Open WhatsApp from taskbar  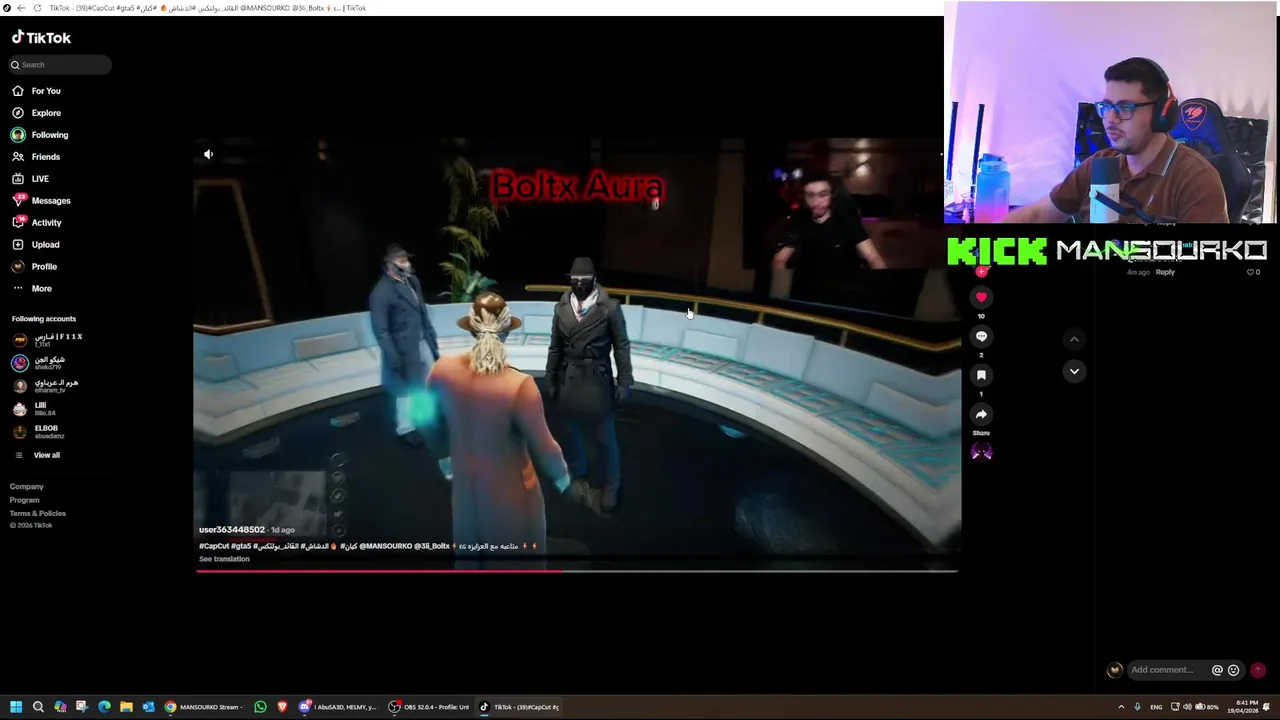pos(261,707)
